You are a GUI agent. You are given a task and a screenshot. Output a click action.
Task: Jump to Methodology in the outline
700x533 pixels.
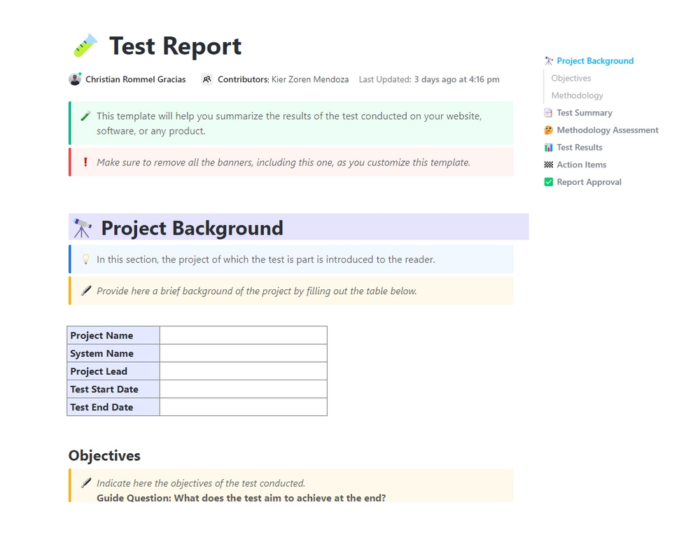[577, 96]
